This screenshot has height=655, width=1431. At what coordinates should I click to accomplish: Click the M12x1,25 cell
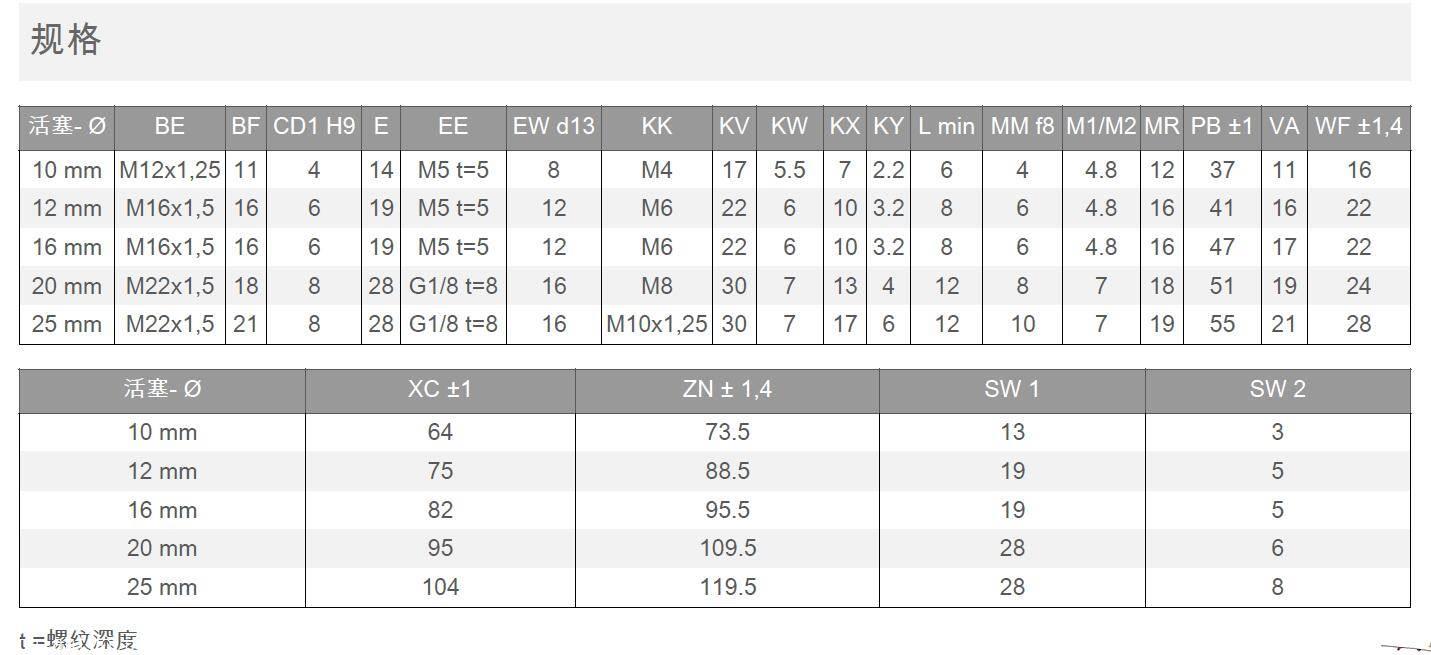click(x=170, y=170)
